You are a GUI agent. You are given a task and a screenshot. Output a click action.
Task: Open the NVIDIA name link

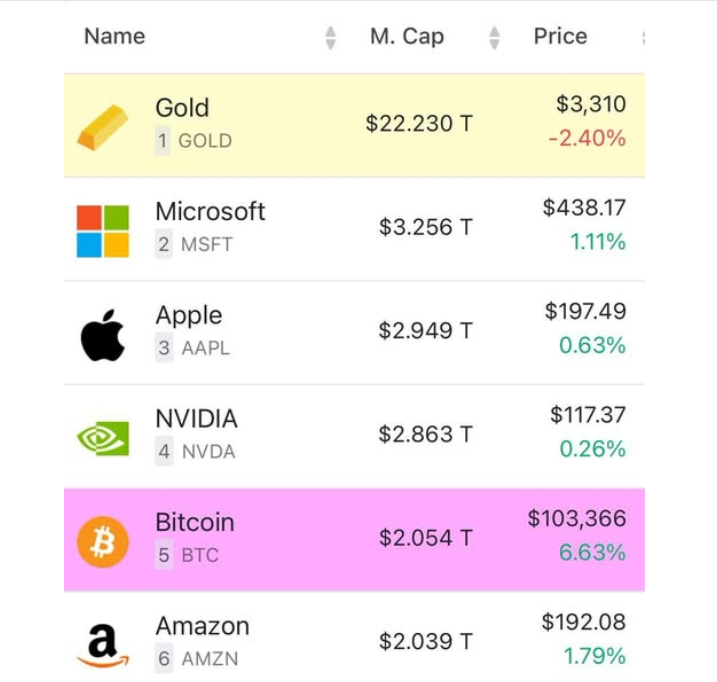click(x=197, y=419)
